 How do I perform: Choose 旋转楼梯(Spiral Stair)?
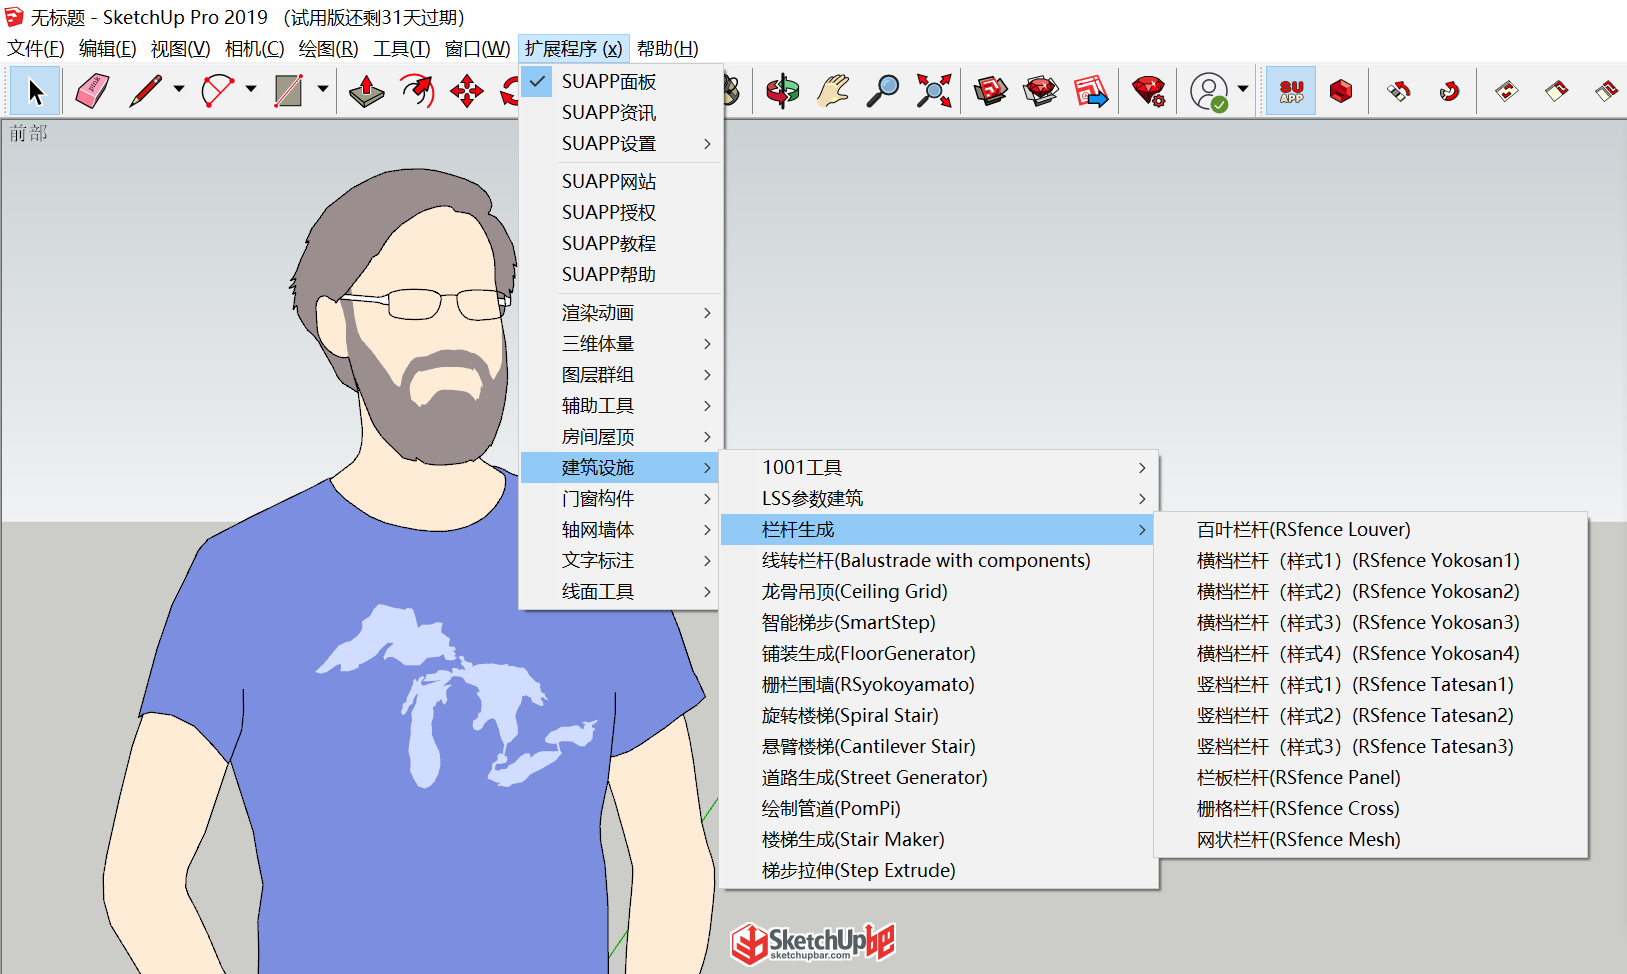tap(939, 715)
